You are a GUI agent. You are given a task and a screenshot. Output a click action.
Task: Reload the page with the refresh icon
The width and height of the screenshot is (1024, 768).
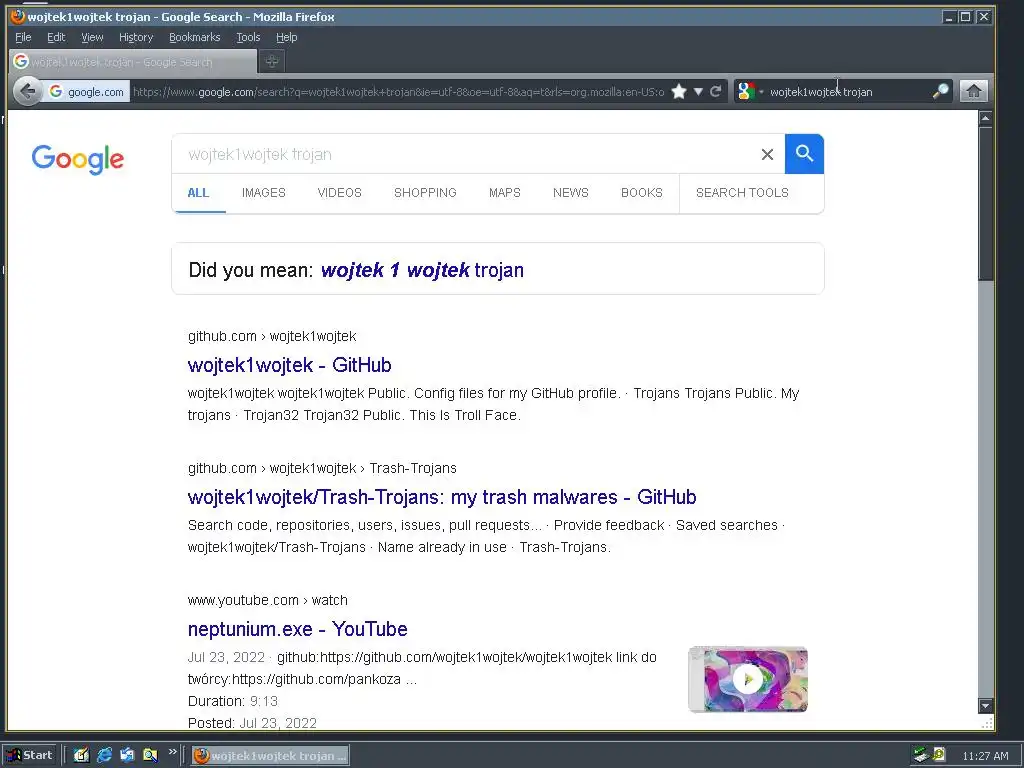tap(716, 91)
